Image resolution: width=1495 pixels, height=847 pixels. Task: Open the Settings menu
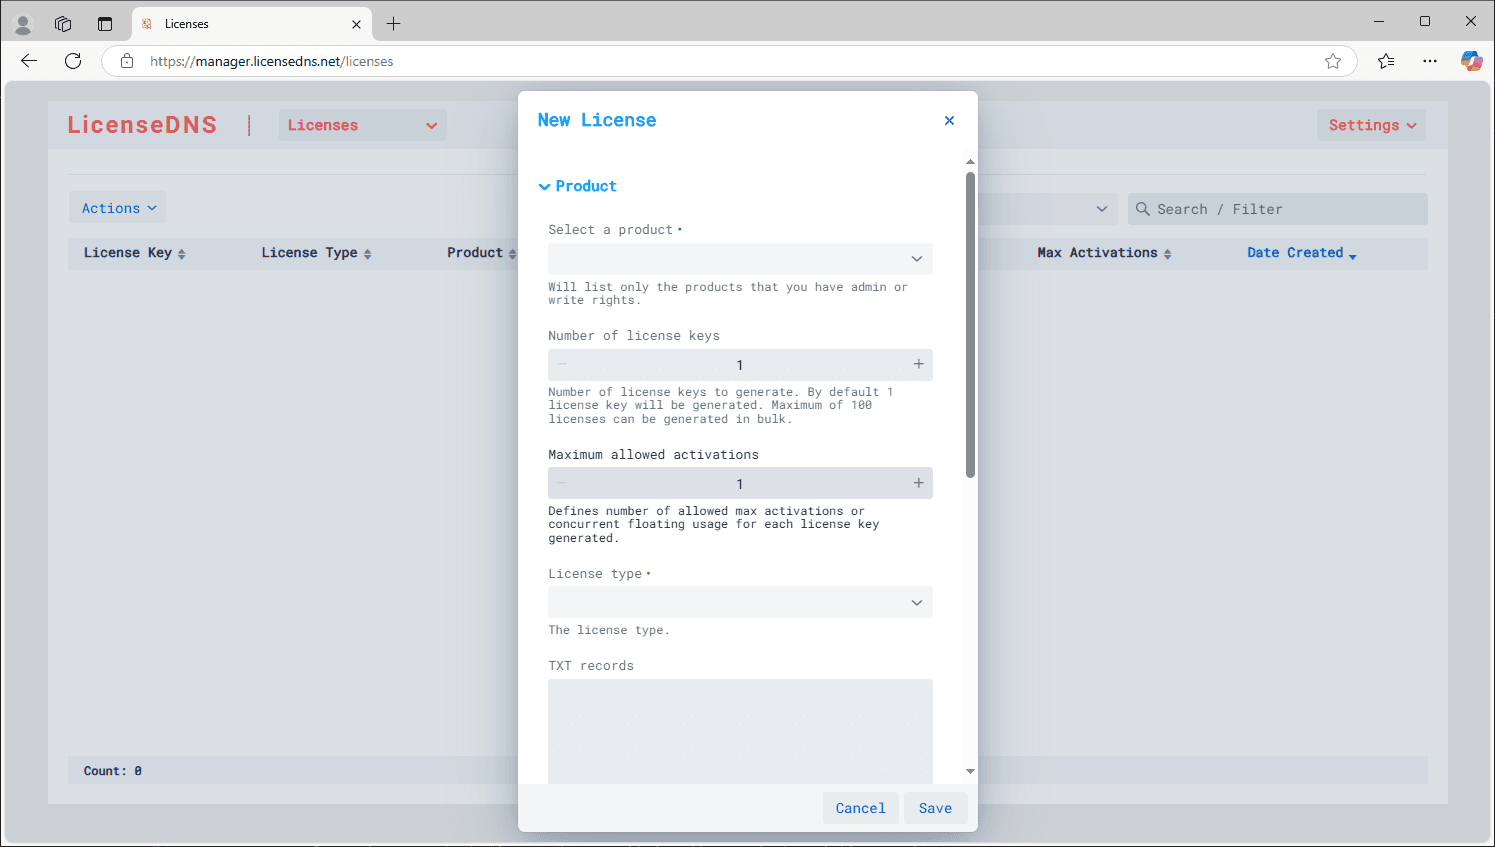click(1371, 125)
